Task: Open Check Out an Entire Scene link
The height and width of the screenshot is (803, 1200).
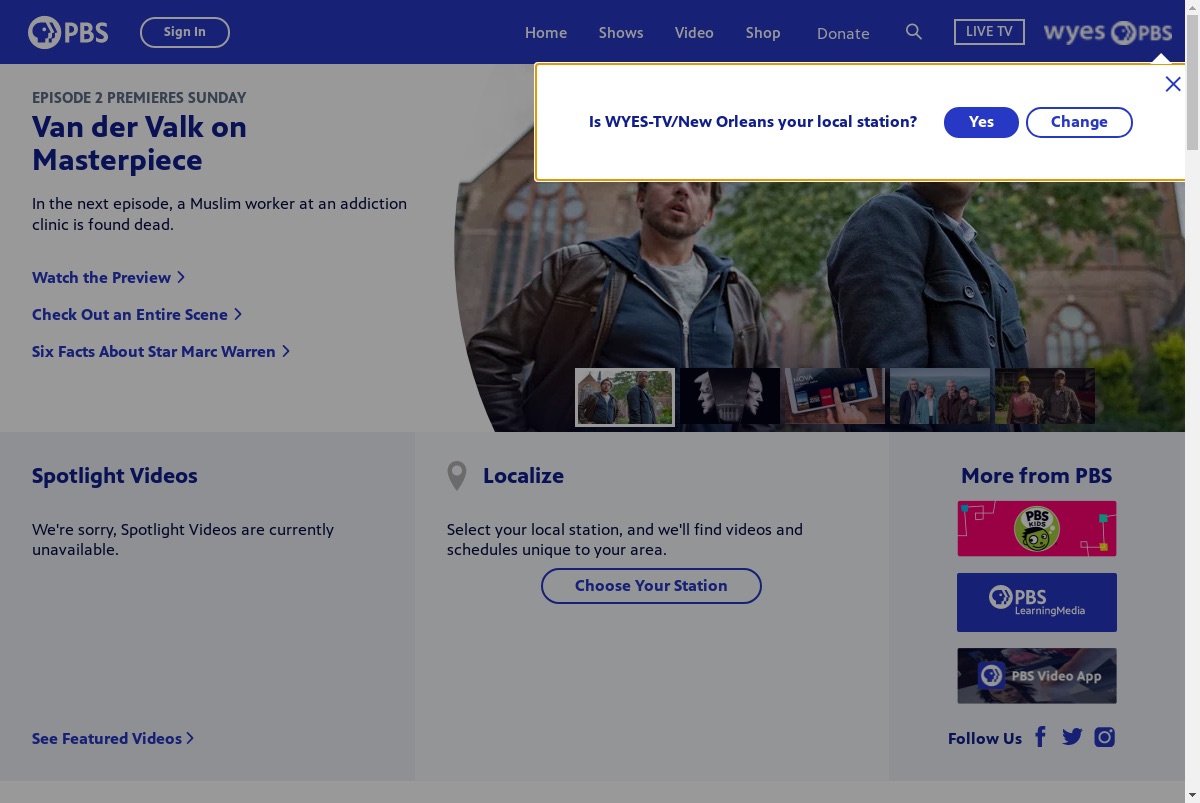Action: pos(137,314)
